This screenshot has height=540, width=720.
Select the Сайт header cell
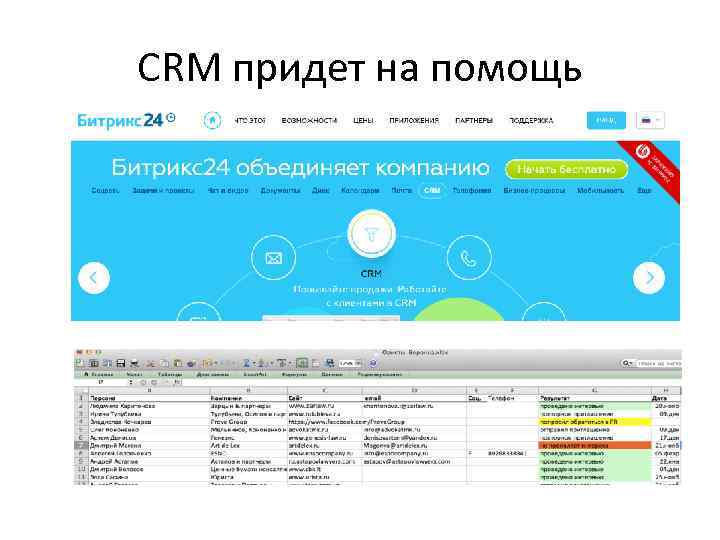325,398
